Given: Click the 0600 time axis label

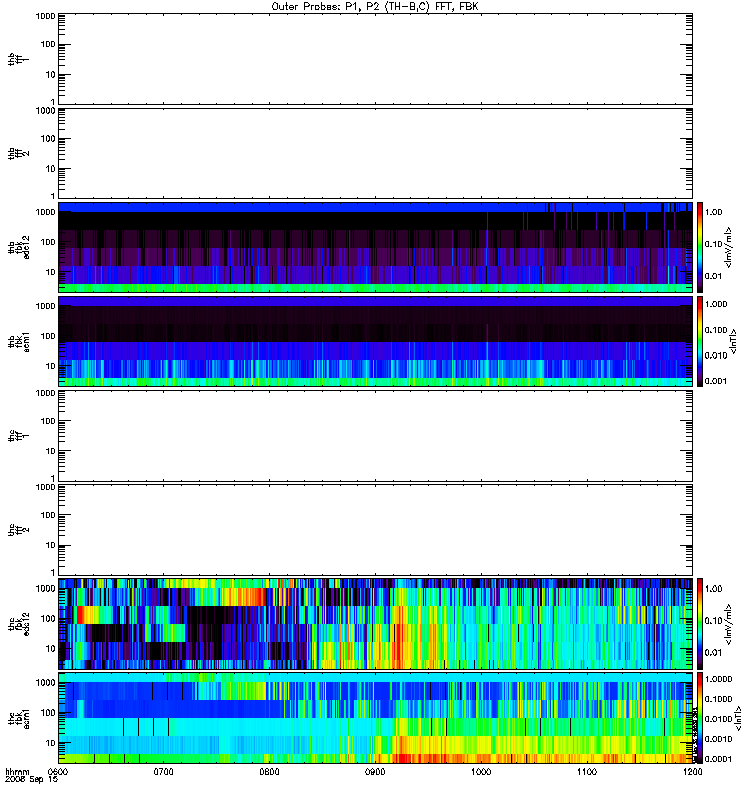Looking at the screenshot, I should pos(58,772).
